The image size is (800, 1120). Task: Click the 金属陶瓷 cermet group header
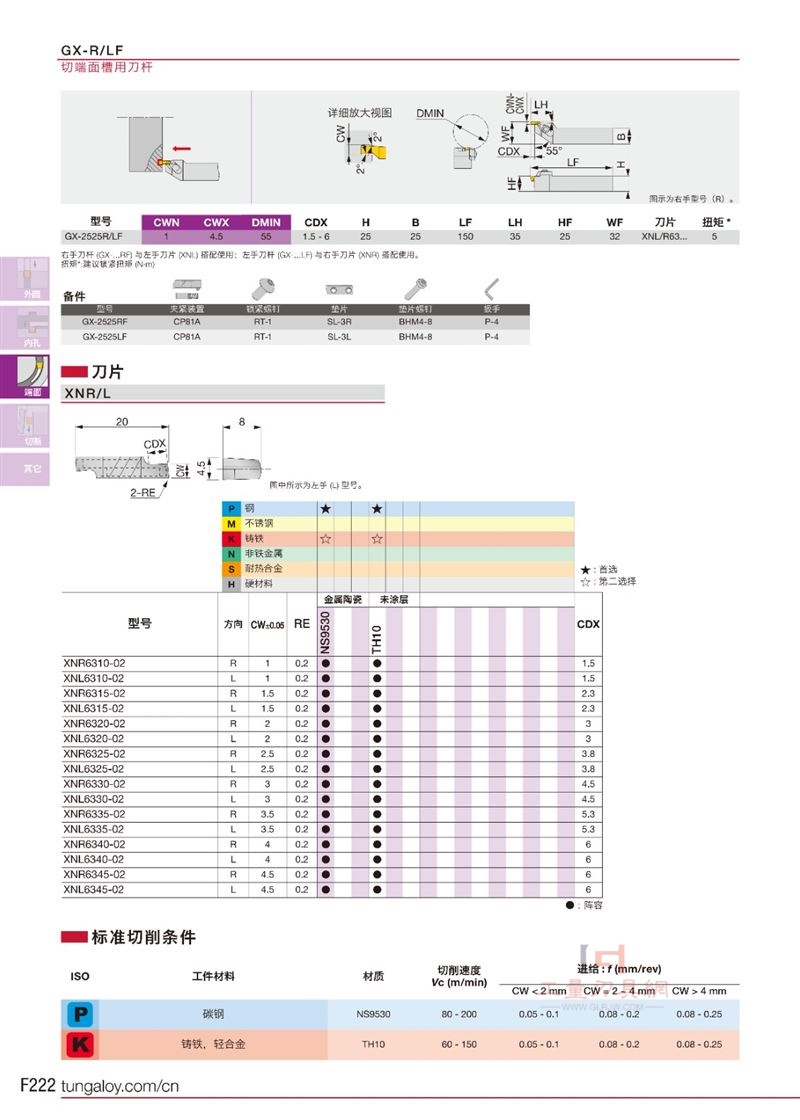click(x=343, y=599)
